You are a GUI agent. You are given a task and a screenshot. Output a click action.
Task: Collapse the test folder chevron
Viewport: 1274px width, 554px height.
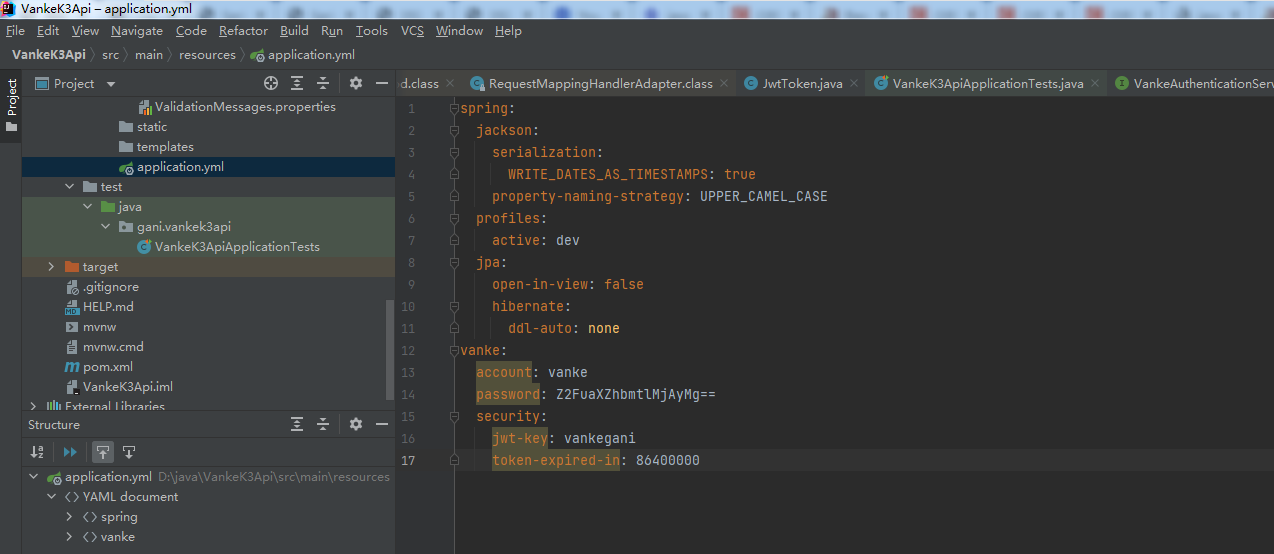click(x=70, y=187)
